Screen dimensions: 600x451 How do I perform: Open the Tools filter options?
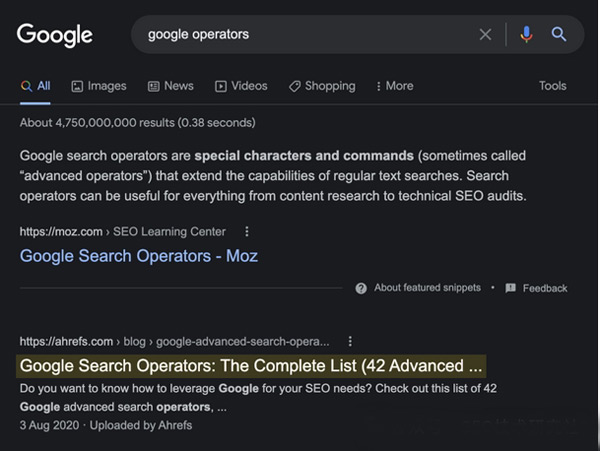pyautogui.click(x=552, y=86)
